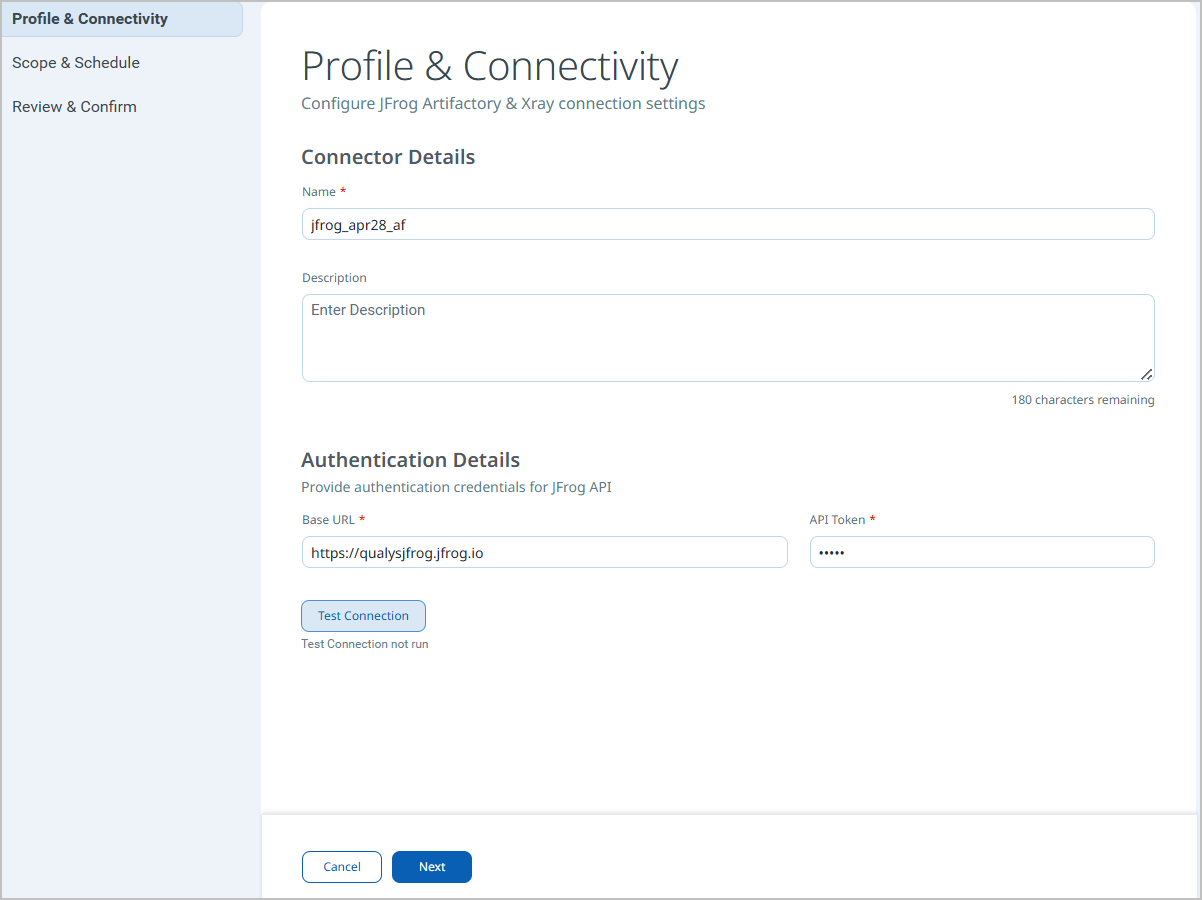Open the Profile & Connectivity step
Image resolution: width=1202 pixels, height=900 pixels.
[x=121, y=19]
